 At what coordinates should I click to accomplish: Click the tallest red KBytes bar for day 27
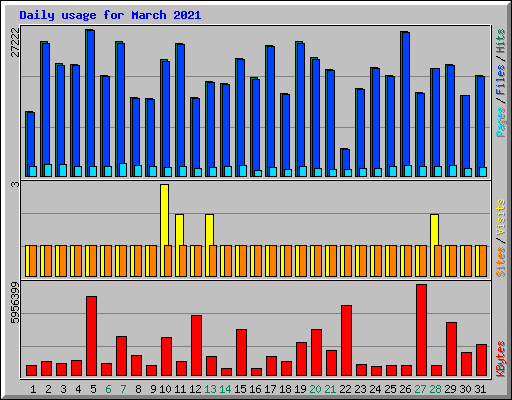click(x=421, y=330)
